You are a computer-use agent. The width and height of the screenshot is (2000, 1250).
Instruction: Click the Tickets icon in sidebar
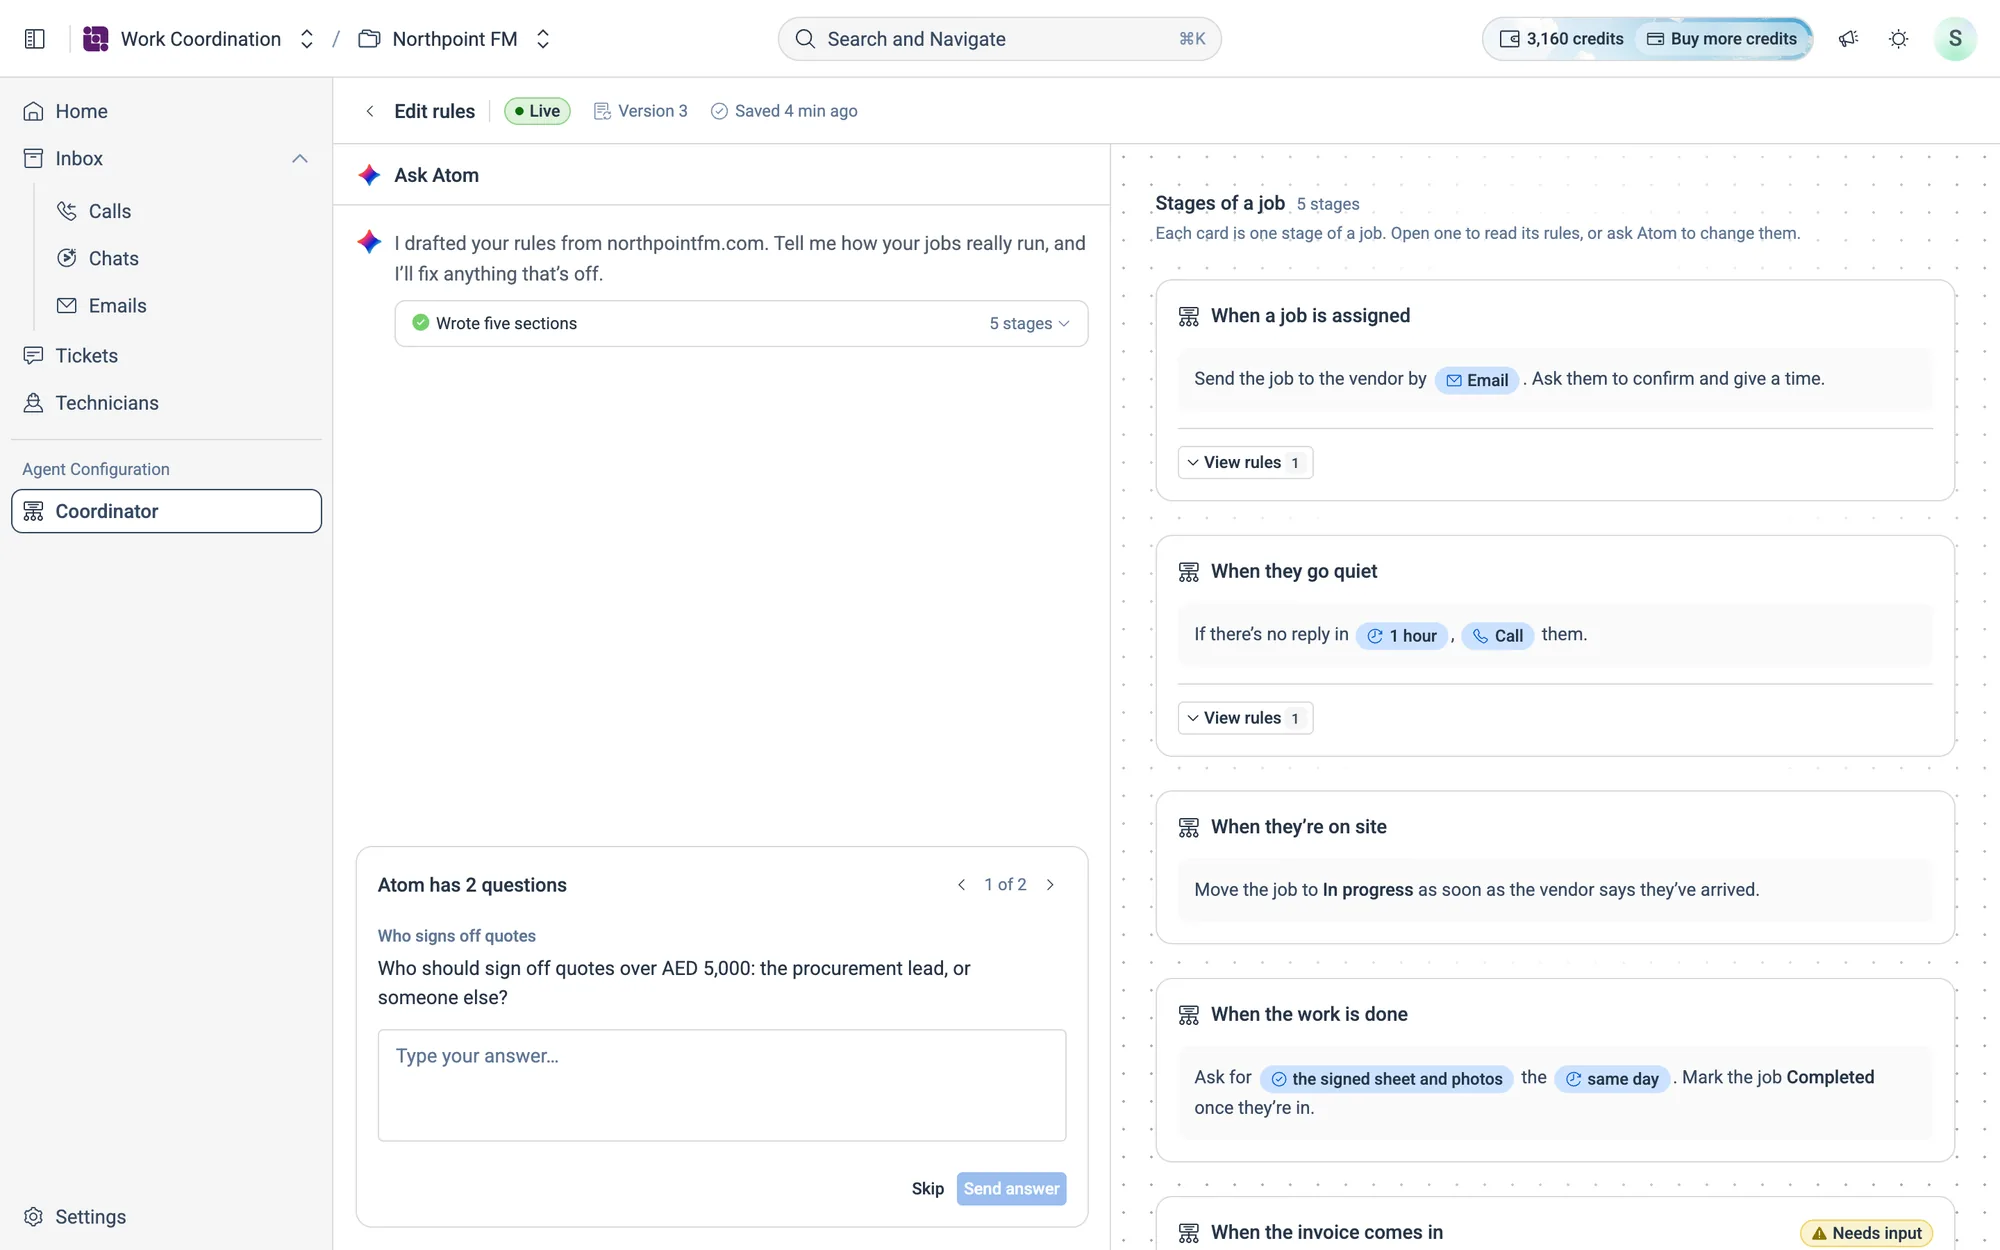(x=33, y=355)
